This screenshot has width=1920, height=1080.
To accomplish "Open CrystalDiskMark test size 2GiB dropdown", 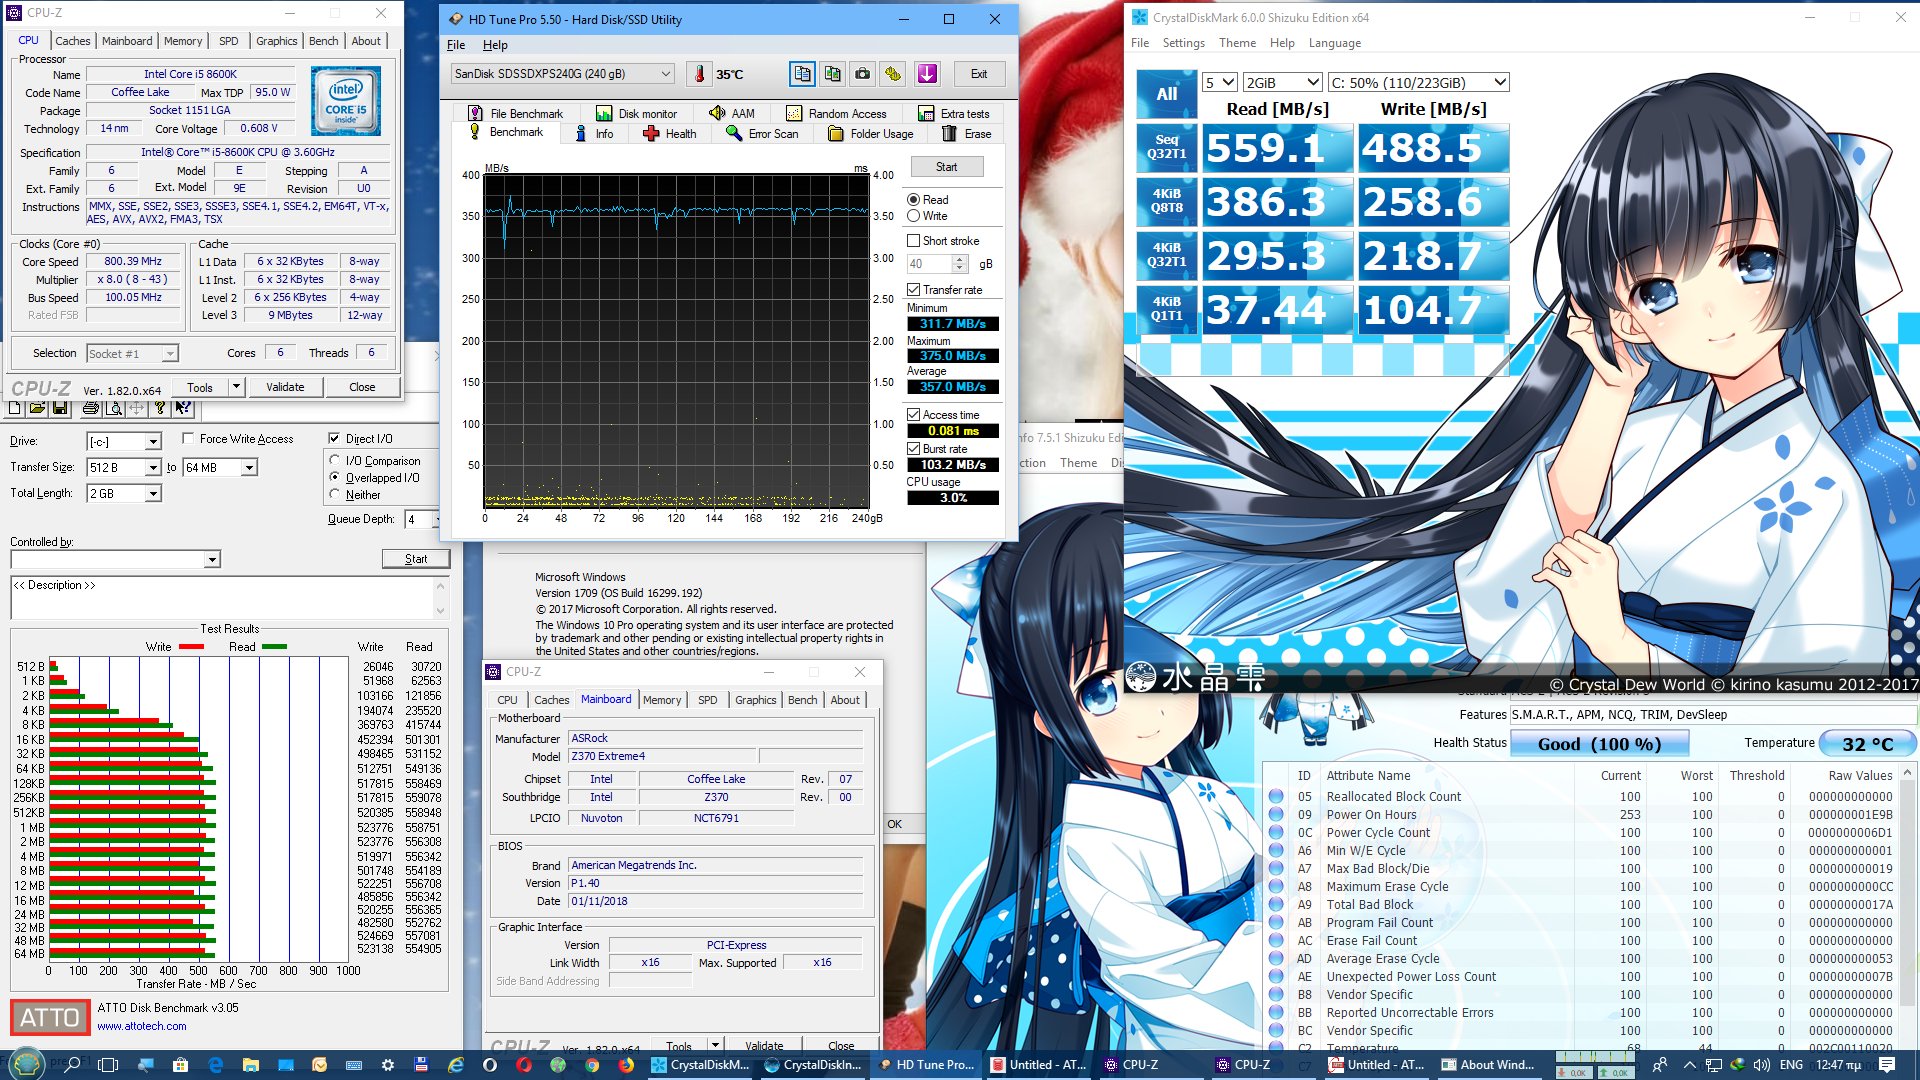I will 1283,83.
